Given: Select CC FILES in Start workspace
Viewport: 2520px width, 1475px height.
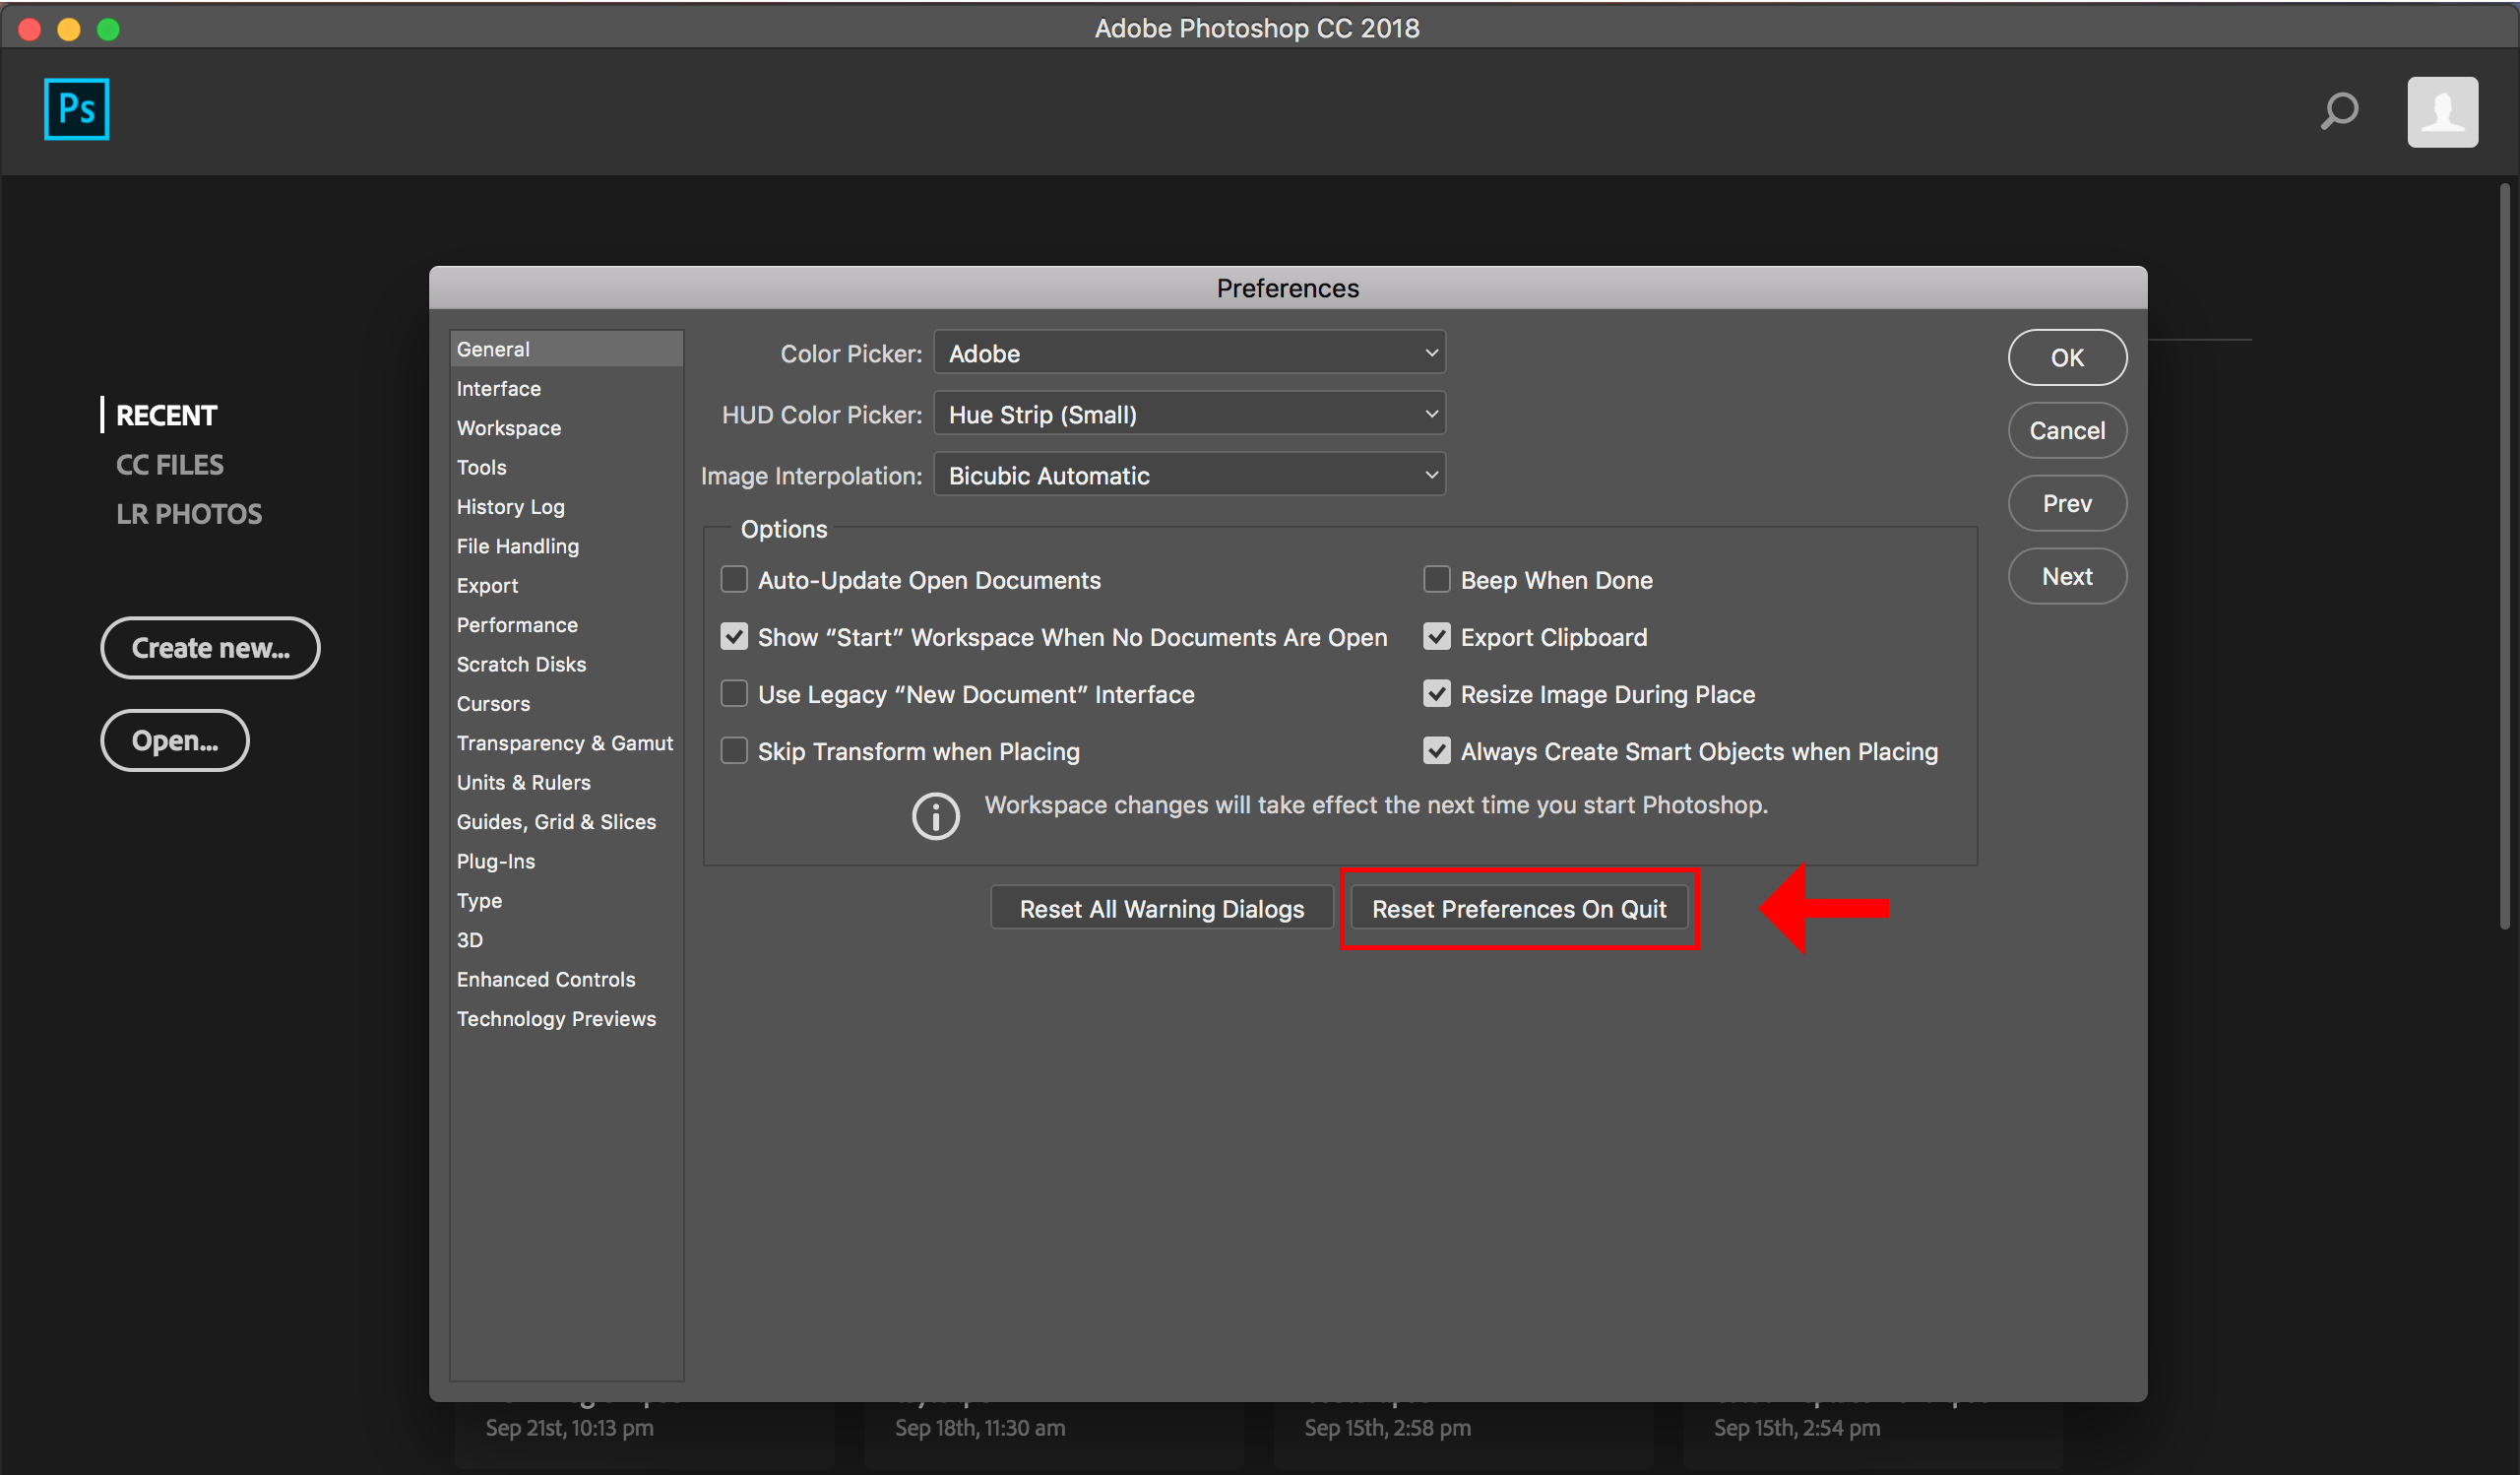Looking at the screenshot, I should coord(170,464).
